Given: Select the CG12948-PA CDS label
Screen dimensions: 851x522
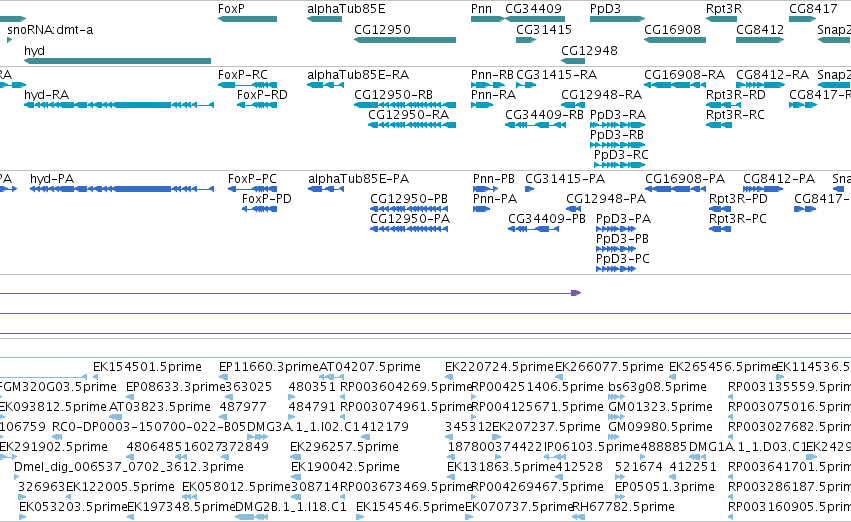Looking at the screenshot, I should (x=606, y=199).
